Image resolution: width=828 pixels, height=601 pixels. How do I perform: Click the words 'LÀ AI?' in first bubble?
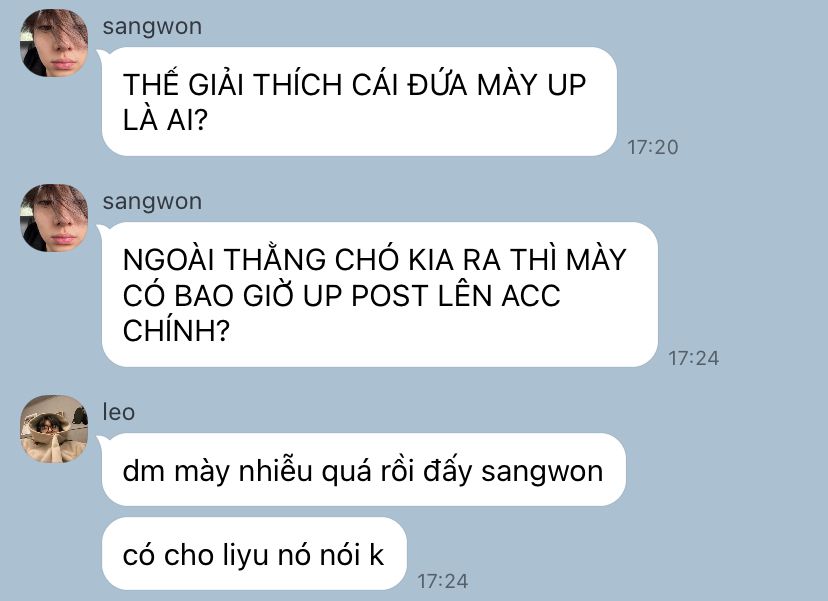[165, 120]
